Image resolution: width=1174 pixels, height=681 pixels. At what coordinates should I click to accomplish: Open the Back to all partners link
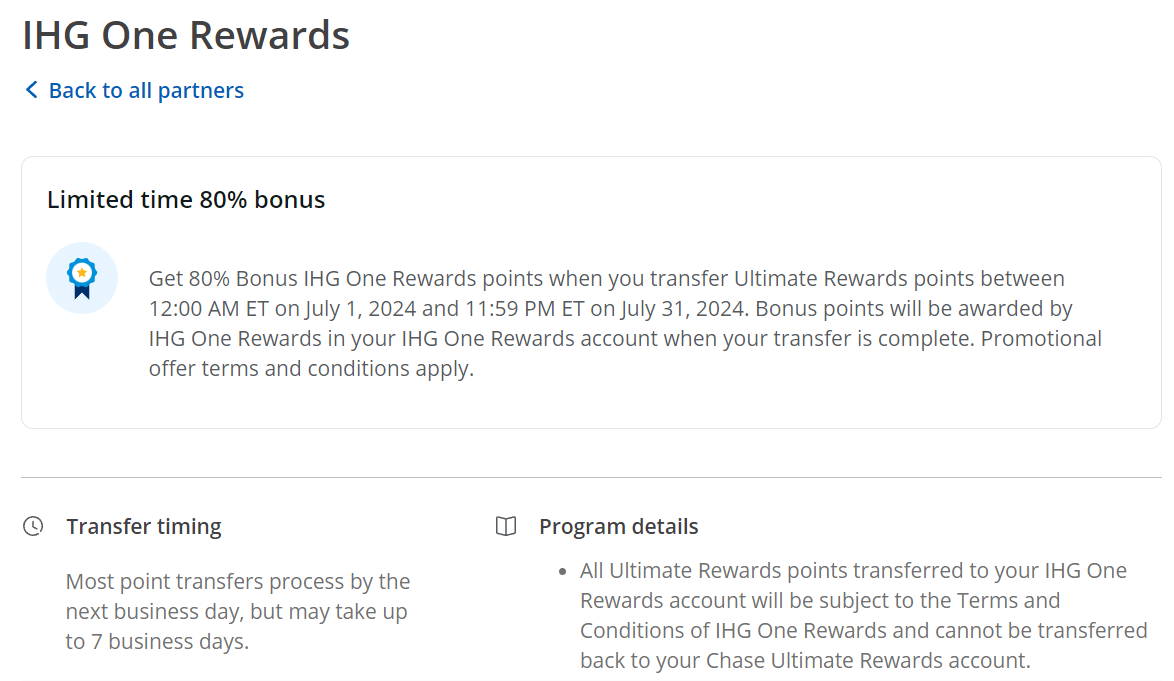[145, 90]
